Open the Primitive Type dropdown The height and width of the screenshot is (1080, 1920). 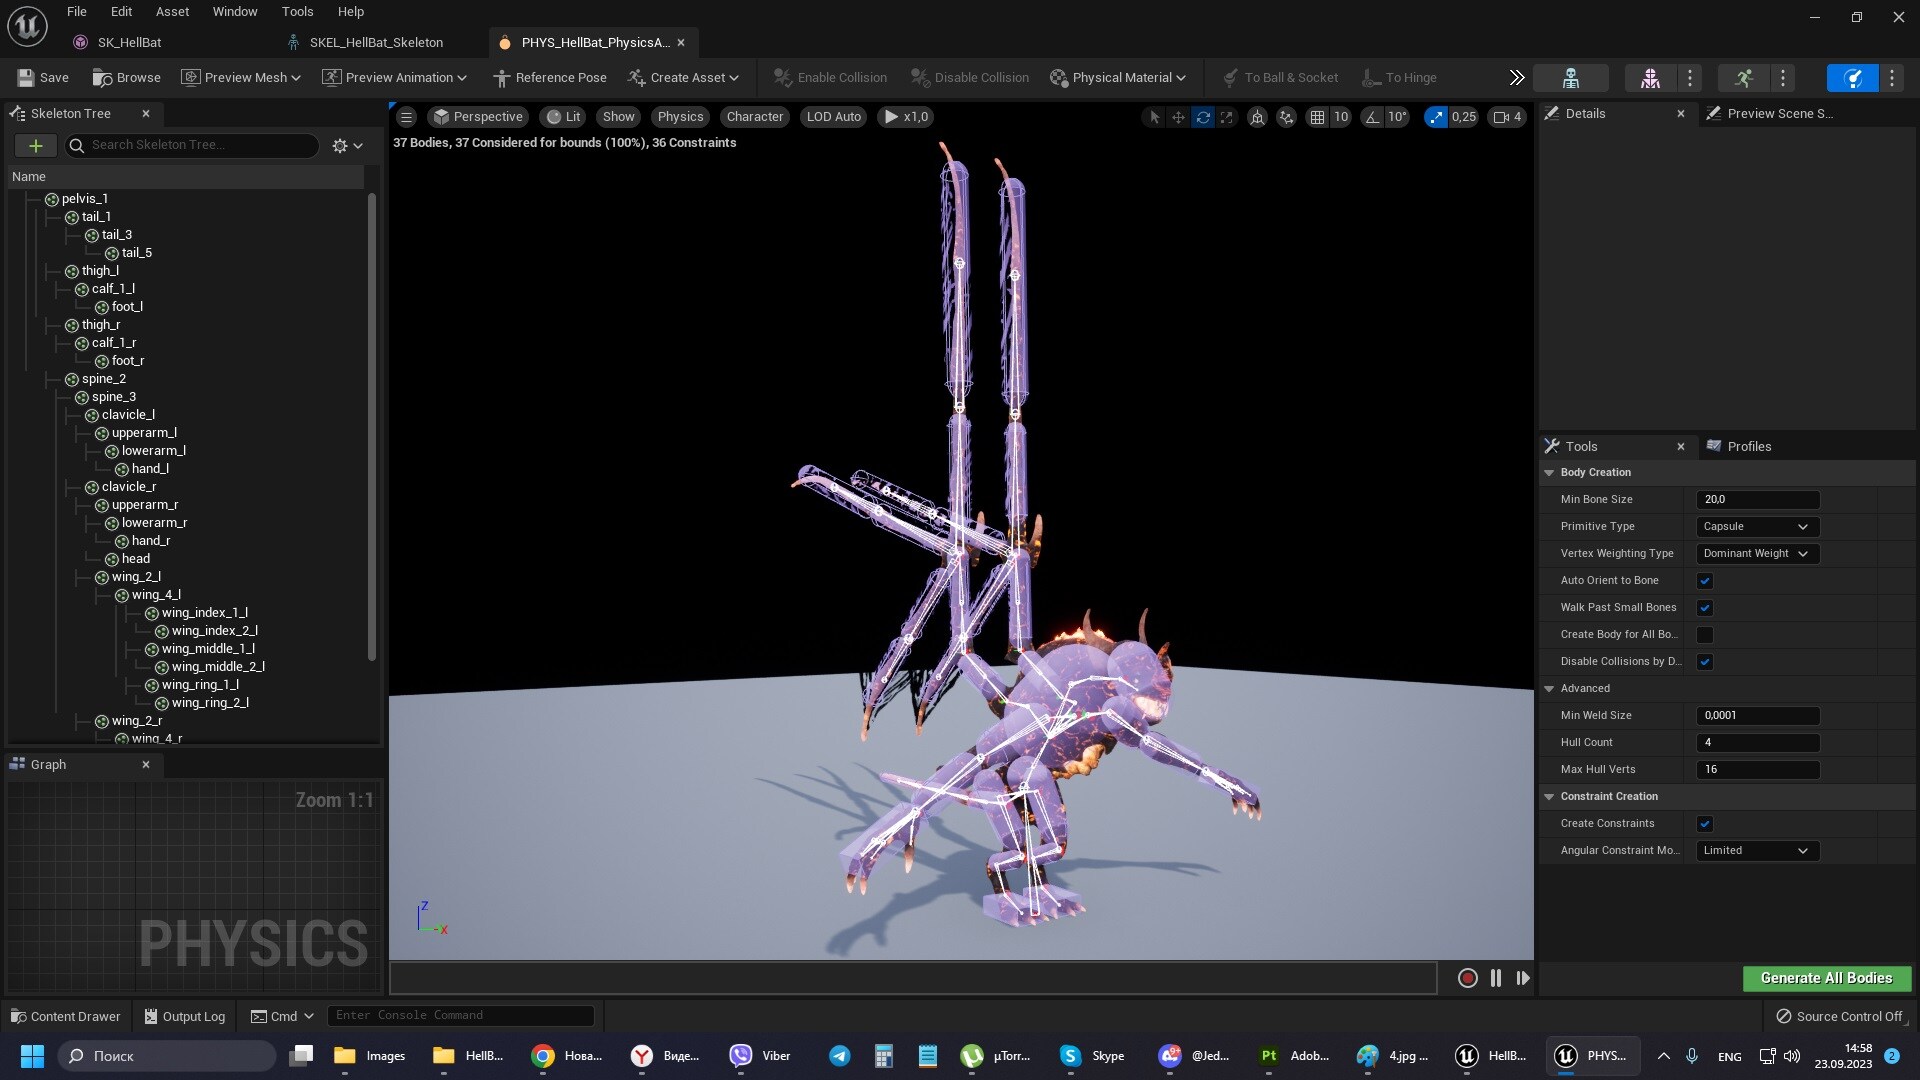(1757, 526)
